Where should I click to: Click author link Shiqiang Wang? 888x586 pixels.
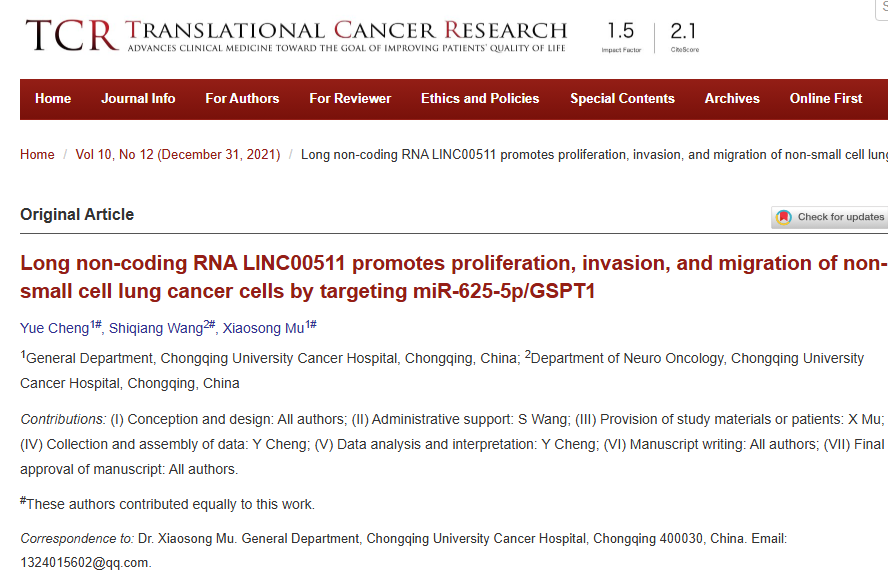(156, 328)
